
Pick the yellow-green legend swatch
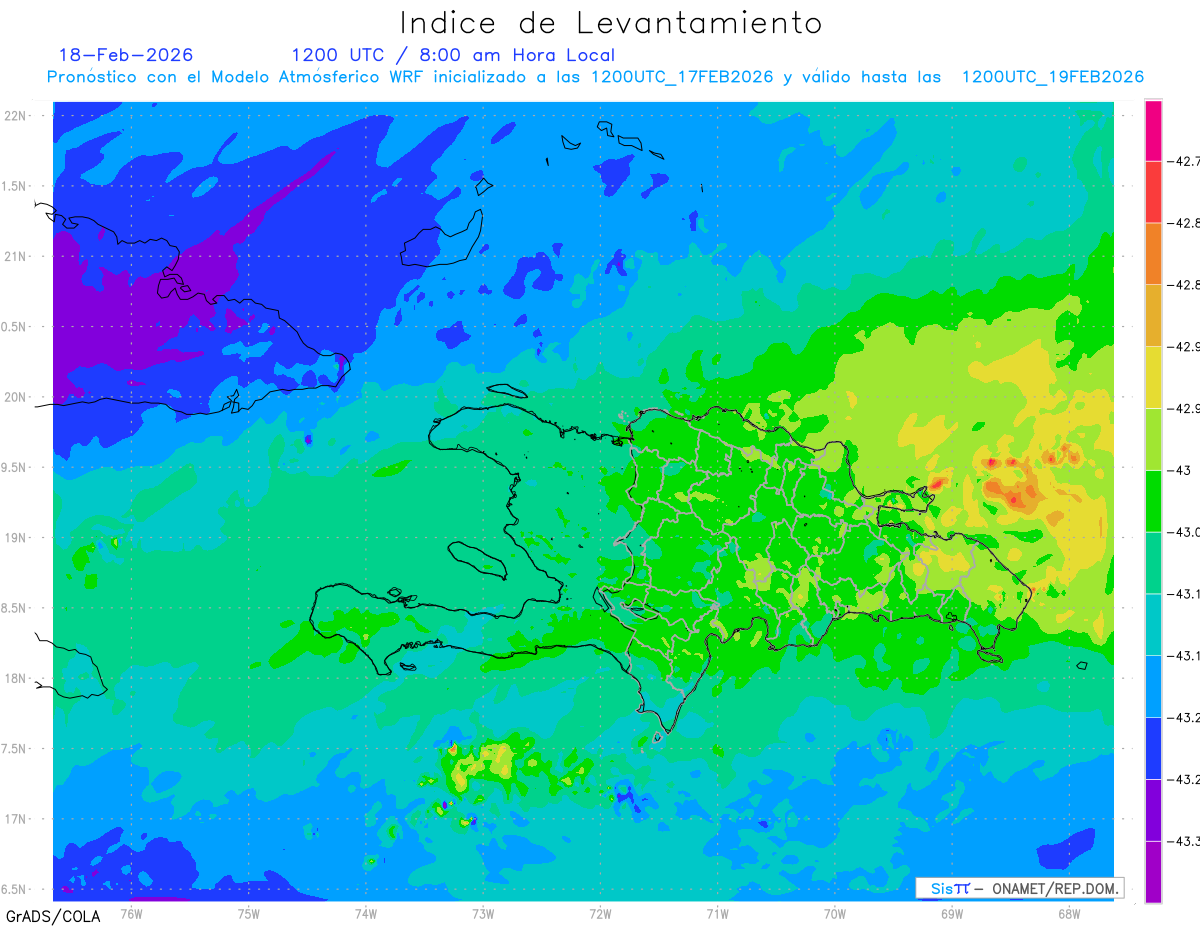click(x=1153, y=439)
